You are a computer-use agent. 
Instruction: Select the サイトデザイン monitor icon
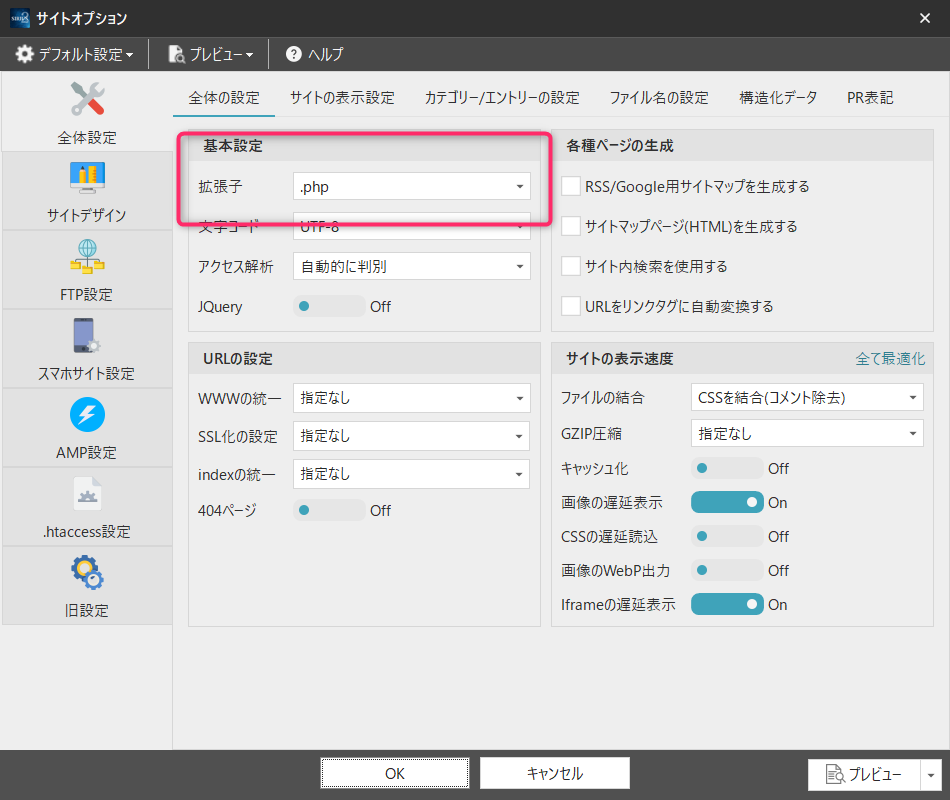87,178
